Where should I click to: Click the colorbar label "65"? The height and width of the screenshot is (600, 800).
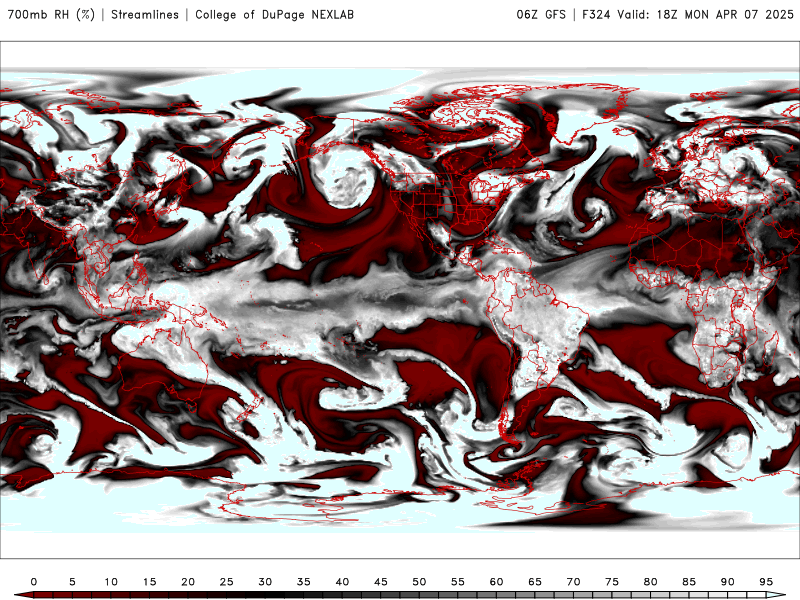(535, 582)
